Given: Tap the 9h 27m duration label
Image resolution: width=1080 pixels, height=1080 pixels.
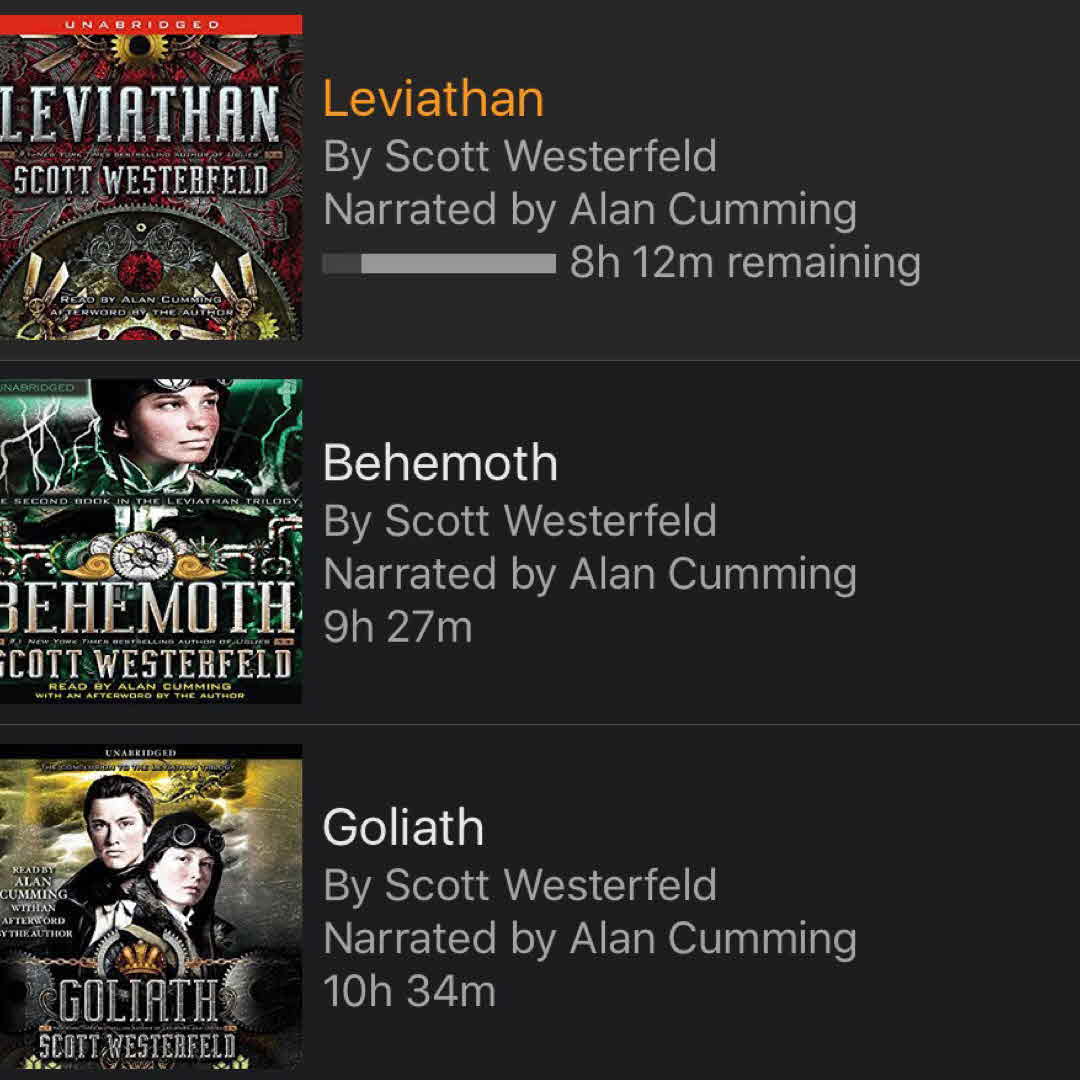Looking at the screenshot, I should (x=397, y=627).
